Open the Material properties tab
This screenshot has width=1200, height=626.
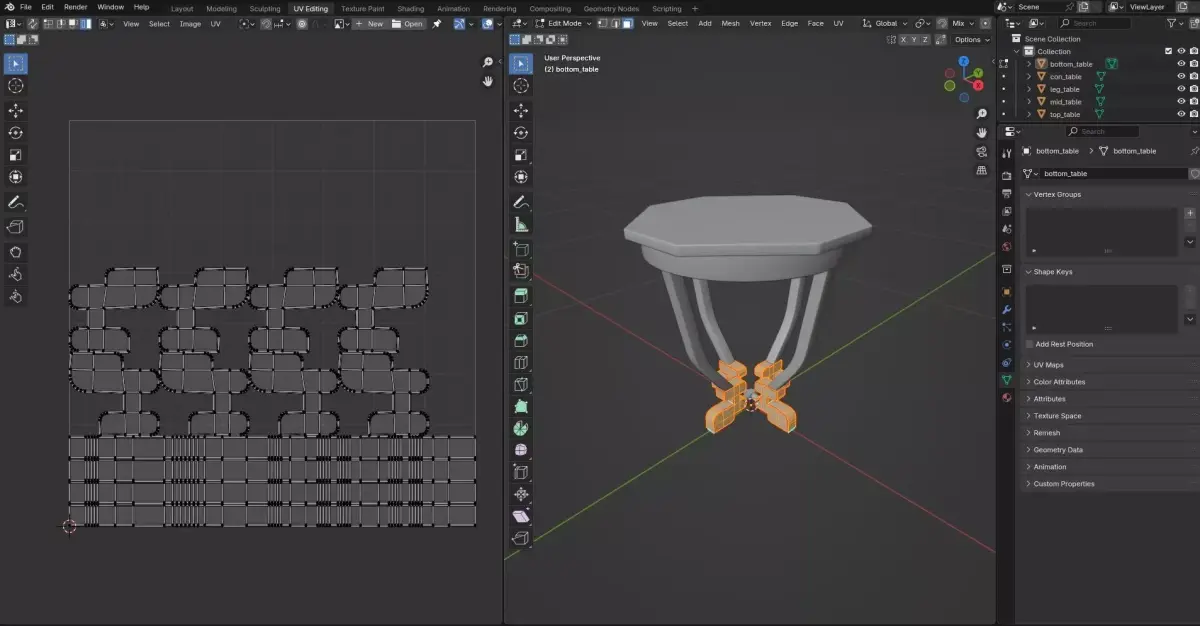[1007, 397]
